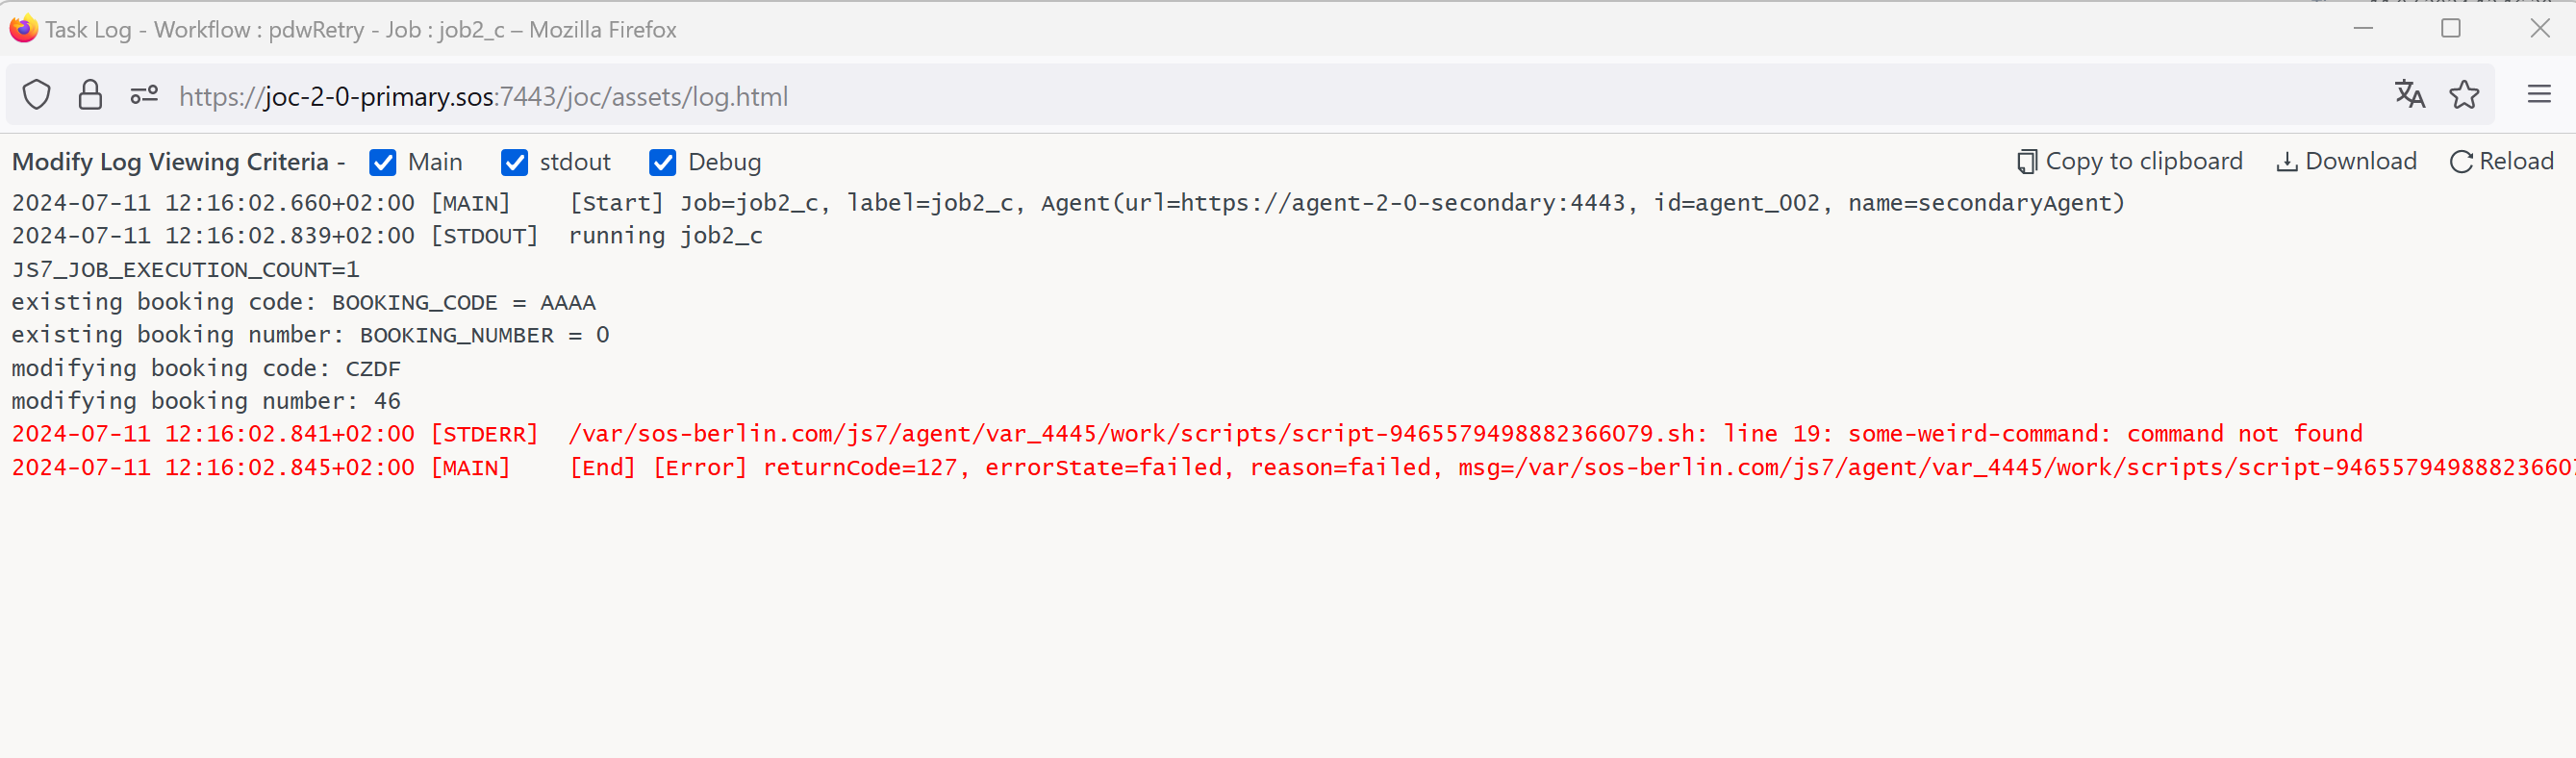The width and height of the screenshot is (2576, 758).
Task: Click the Reload circular arrow icon
Action: (x=2461, y=162)
